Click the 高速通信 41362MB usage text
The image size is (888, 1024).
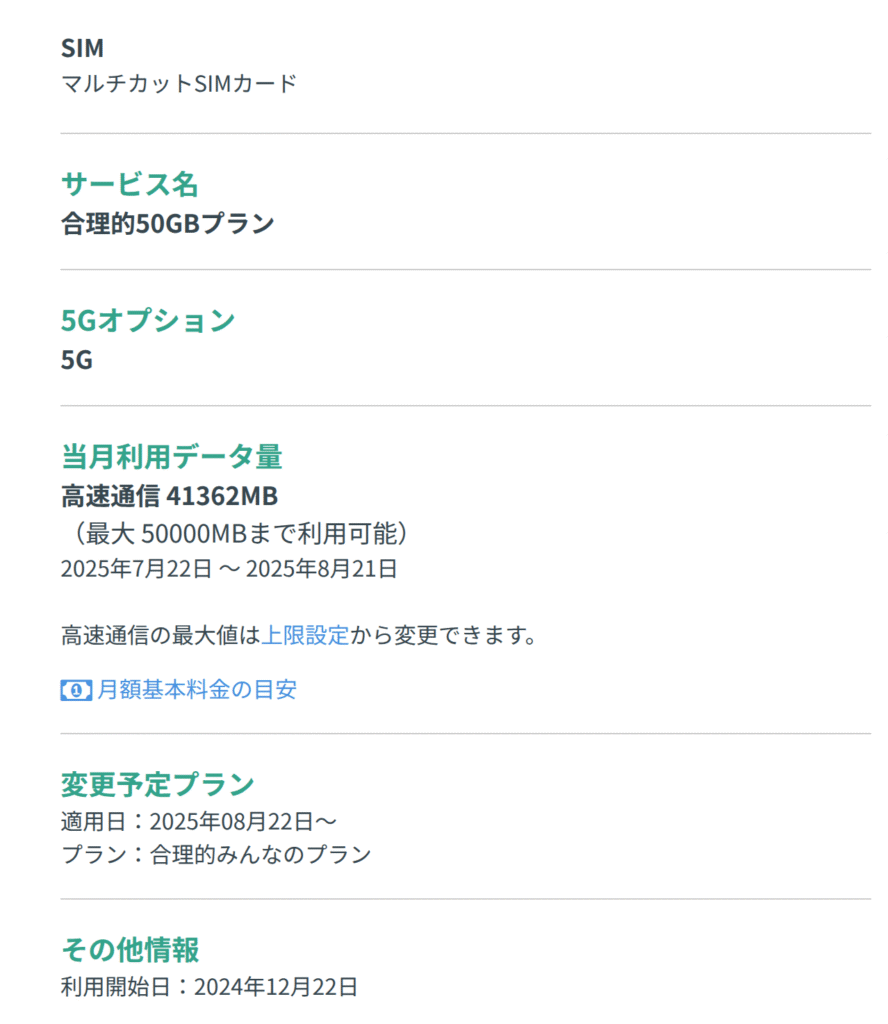(169, 495)
